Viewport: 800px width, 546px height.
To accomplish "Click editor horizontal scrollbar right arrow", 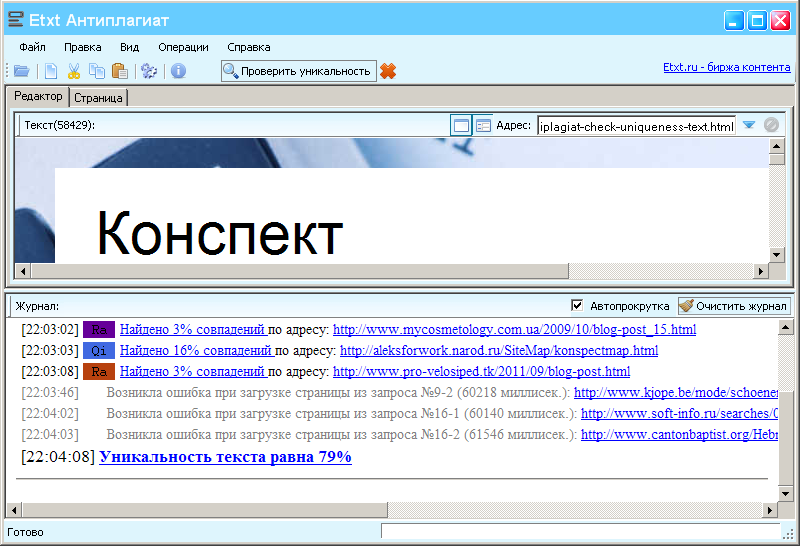I will tap(761, 271).
